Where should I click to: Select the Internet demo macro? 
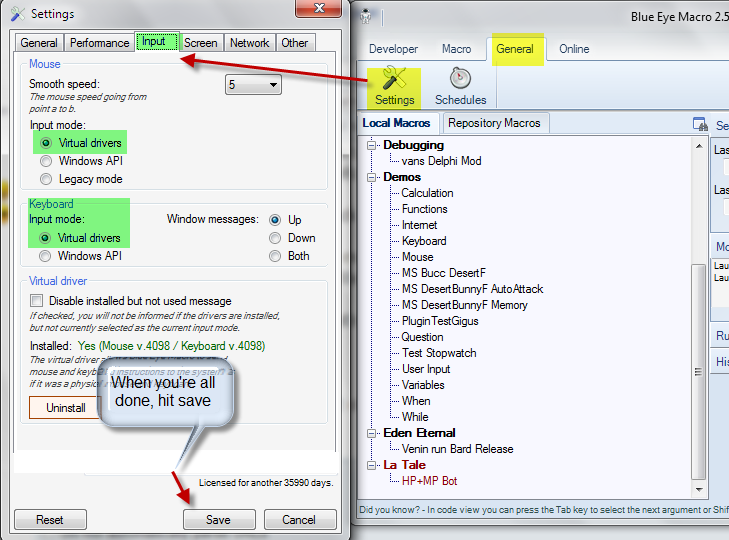419,225
